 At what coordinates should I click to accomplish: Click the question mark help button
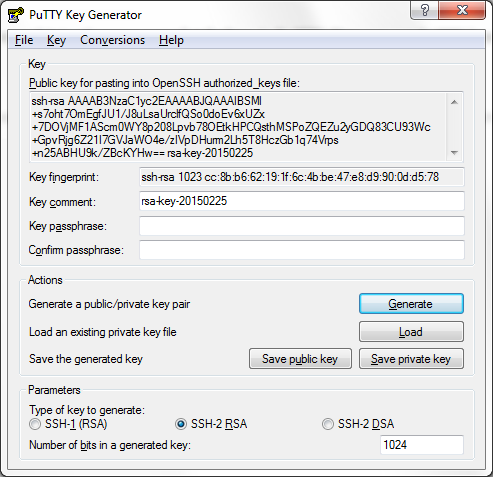click(x=425, y=10)
